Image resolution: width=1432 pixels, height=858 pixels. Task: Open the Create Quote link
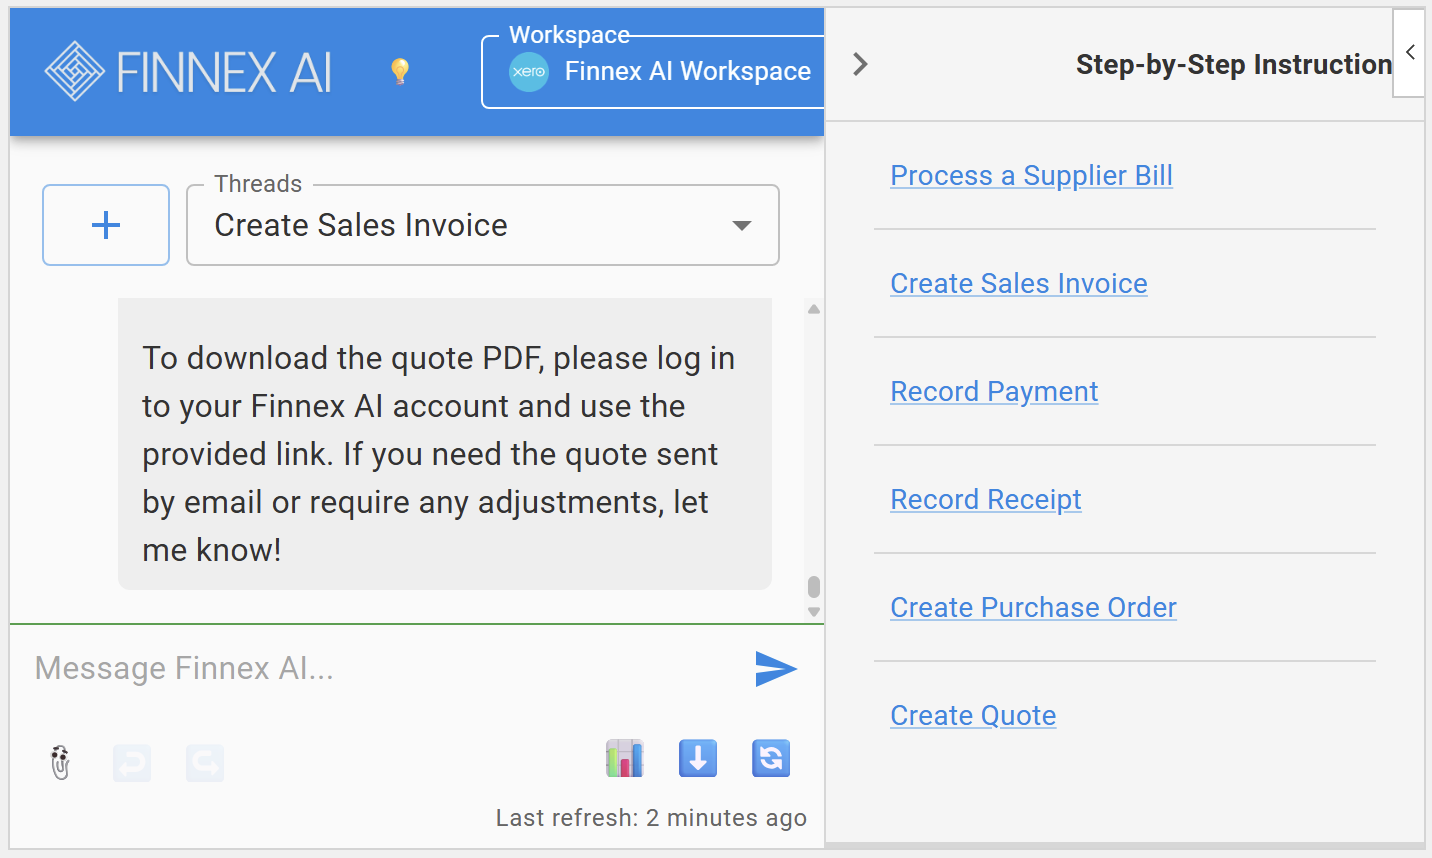(973, 716)
